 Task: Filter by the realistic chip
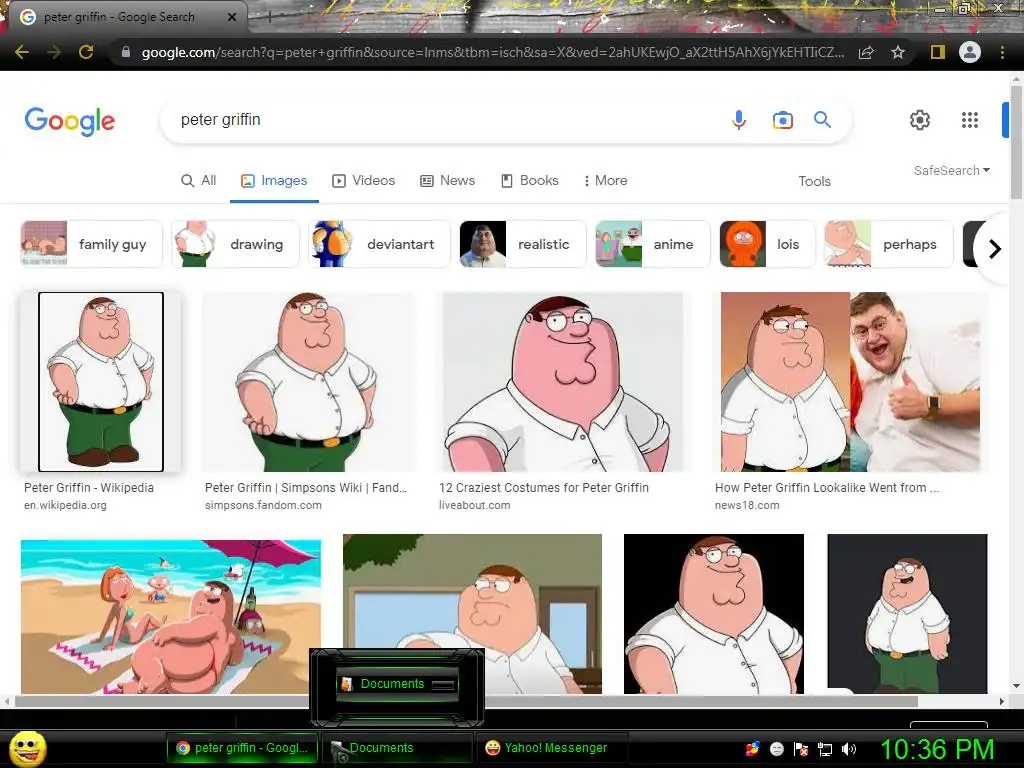pos(523,244)
